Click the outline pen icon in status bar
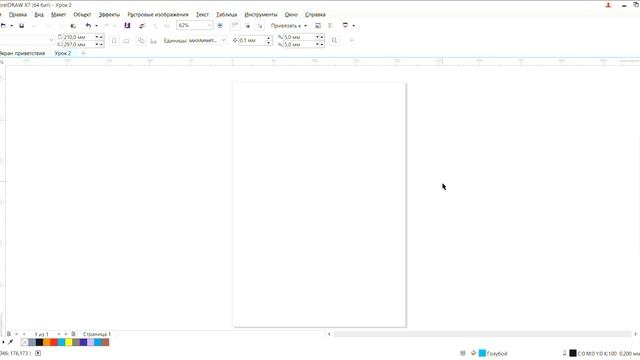 (564, 353)
